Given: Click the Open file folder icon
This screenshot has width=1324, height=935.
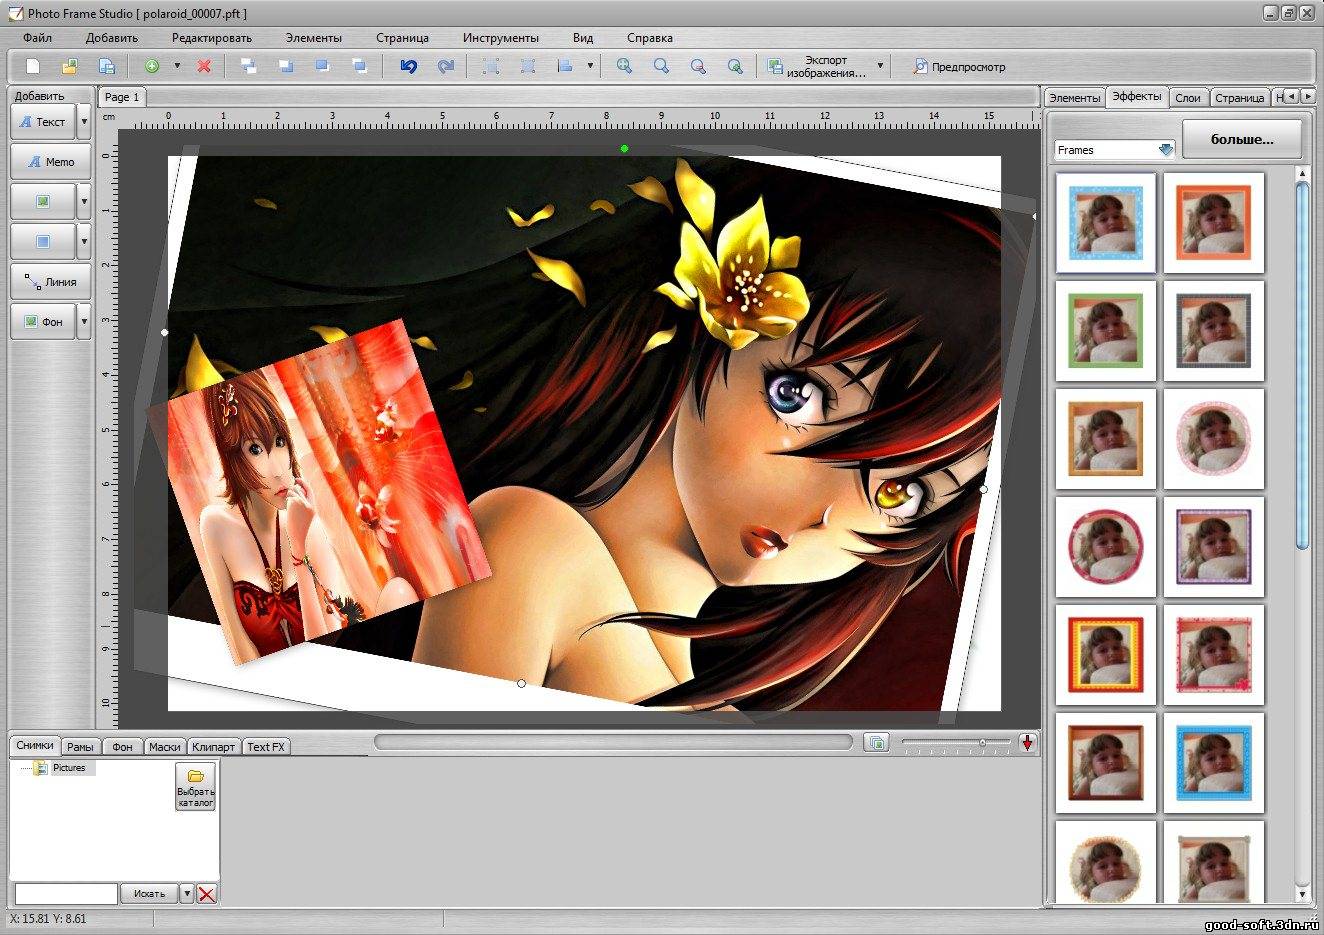Looking at the screenshot, I should (69, 66).
